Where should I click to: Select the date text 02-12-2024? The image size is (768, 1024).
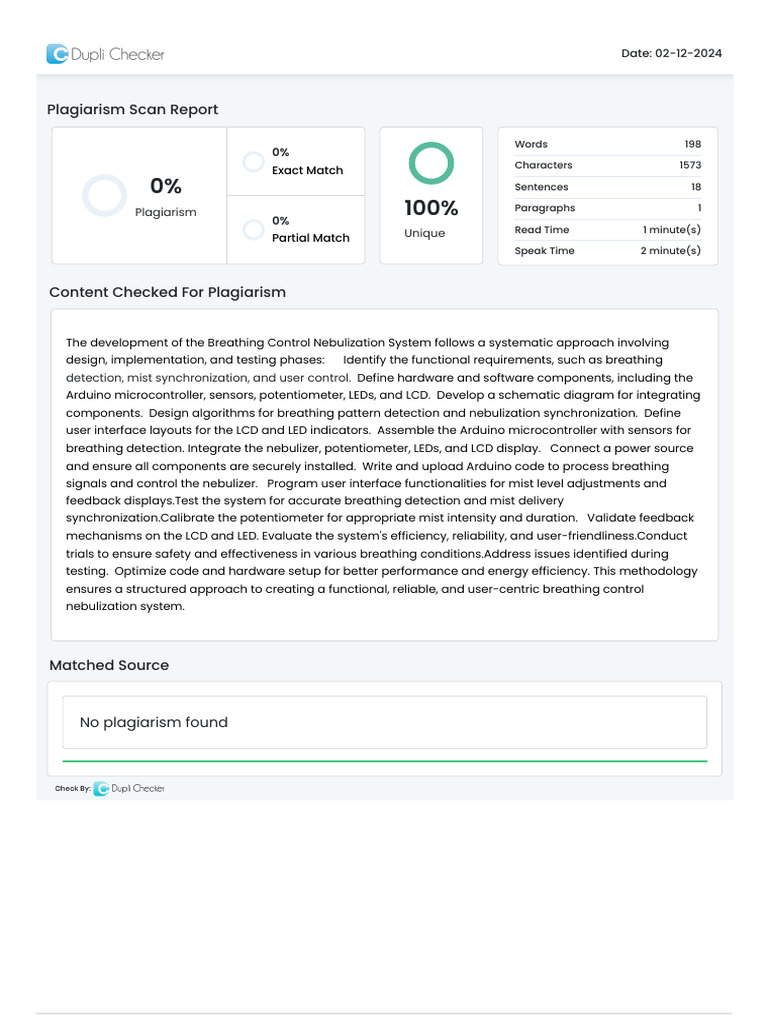point(688,54)
